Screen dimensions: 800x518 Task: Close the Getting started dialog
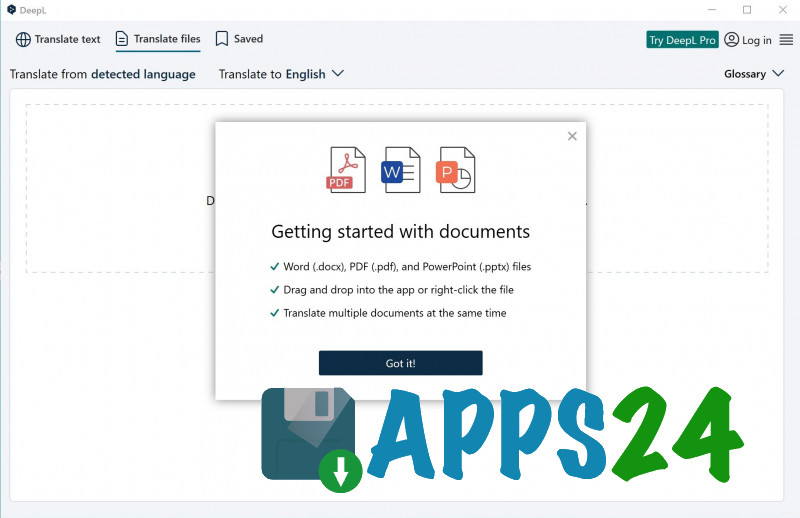(x=572, y=136)
